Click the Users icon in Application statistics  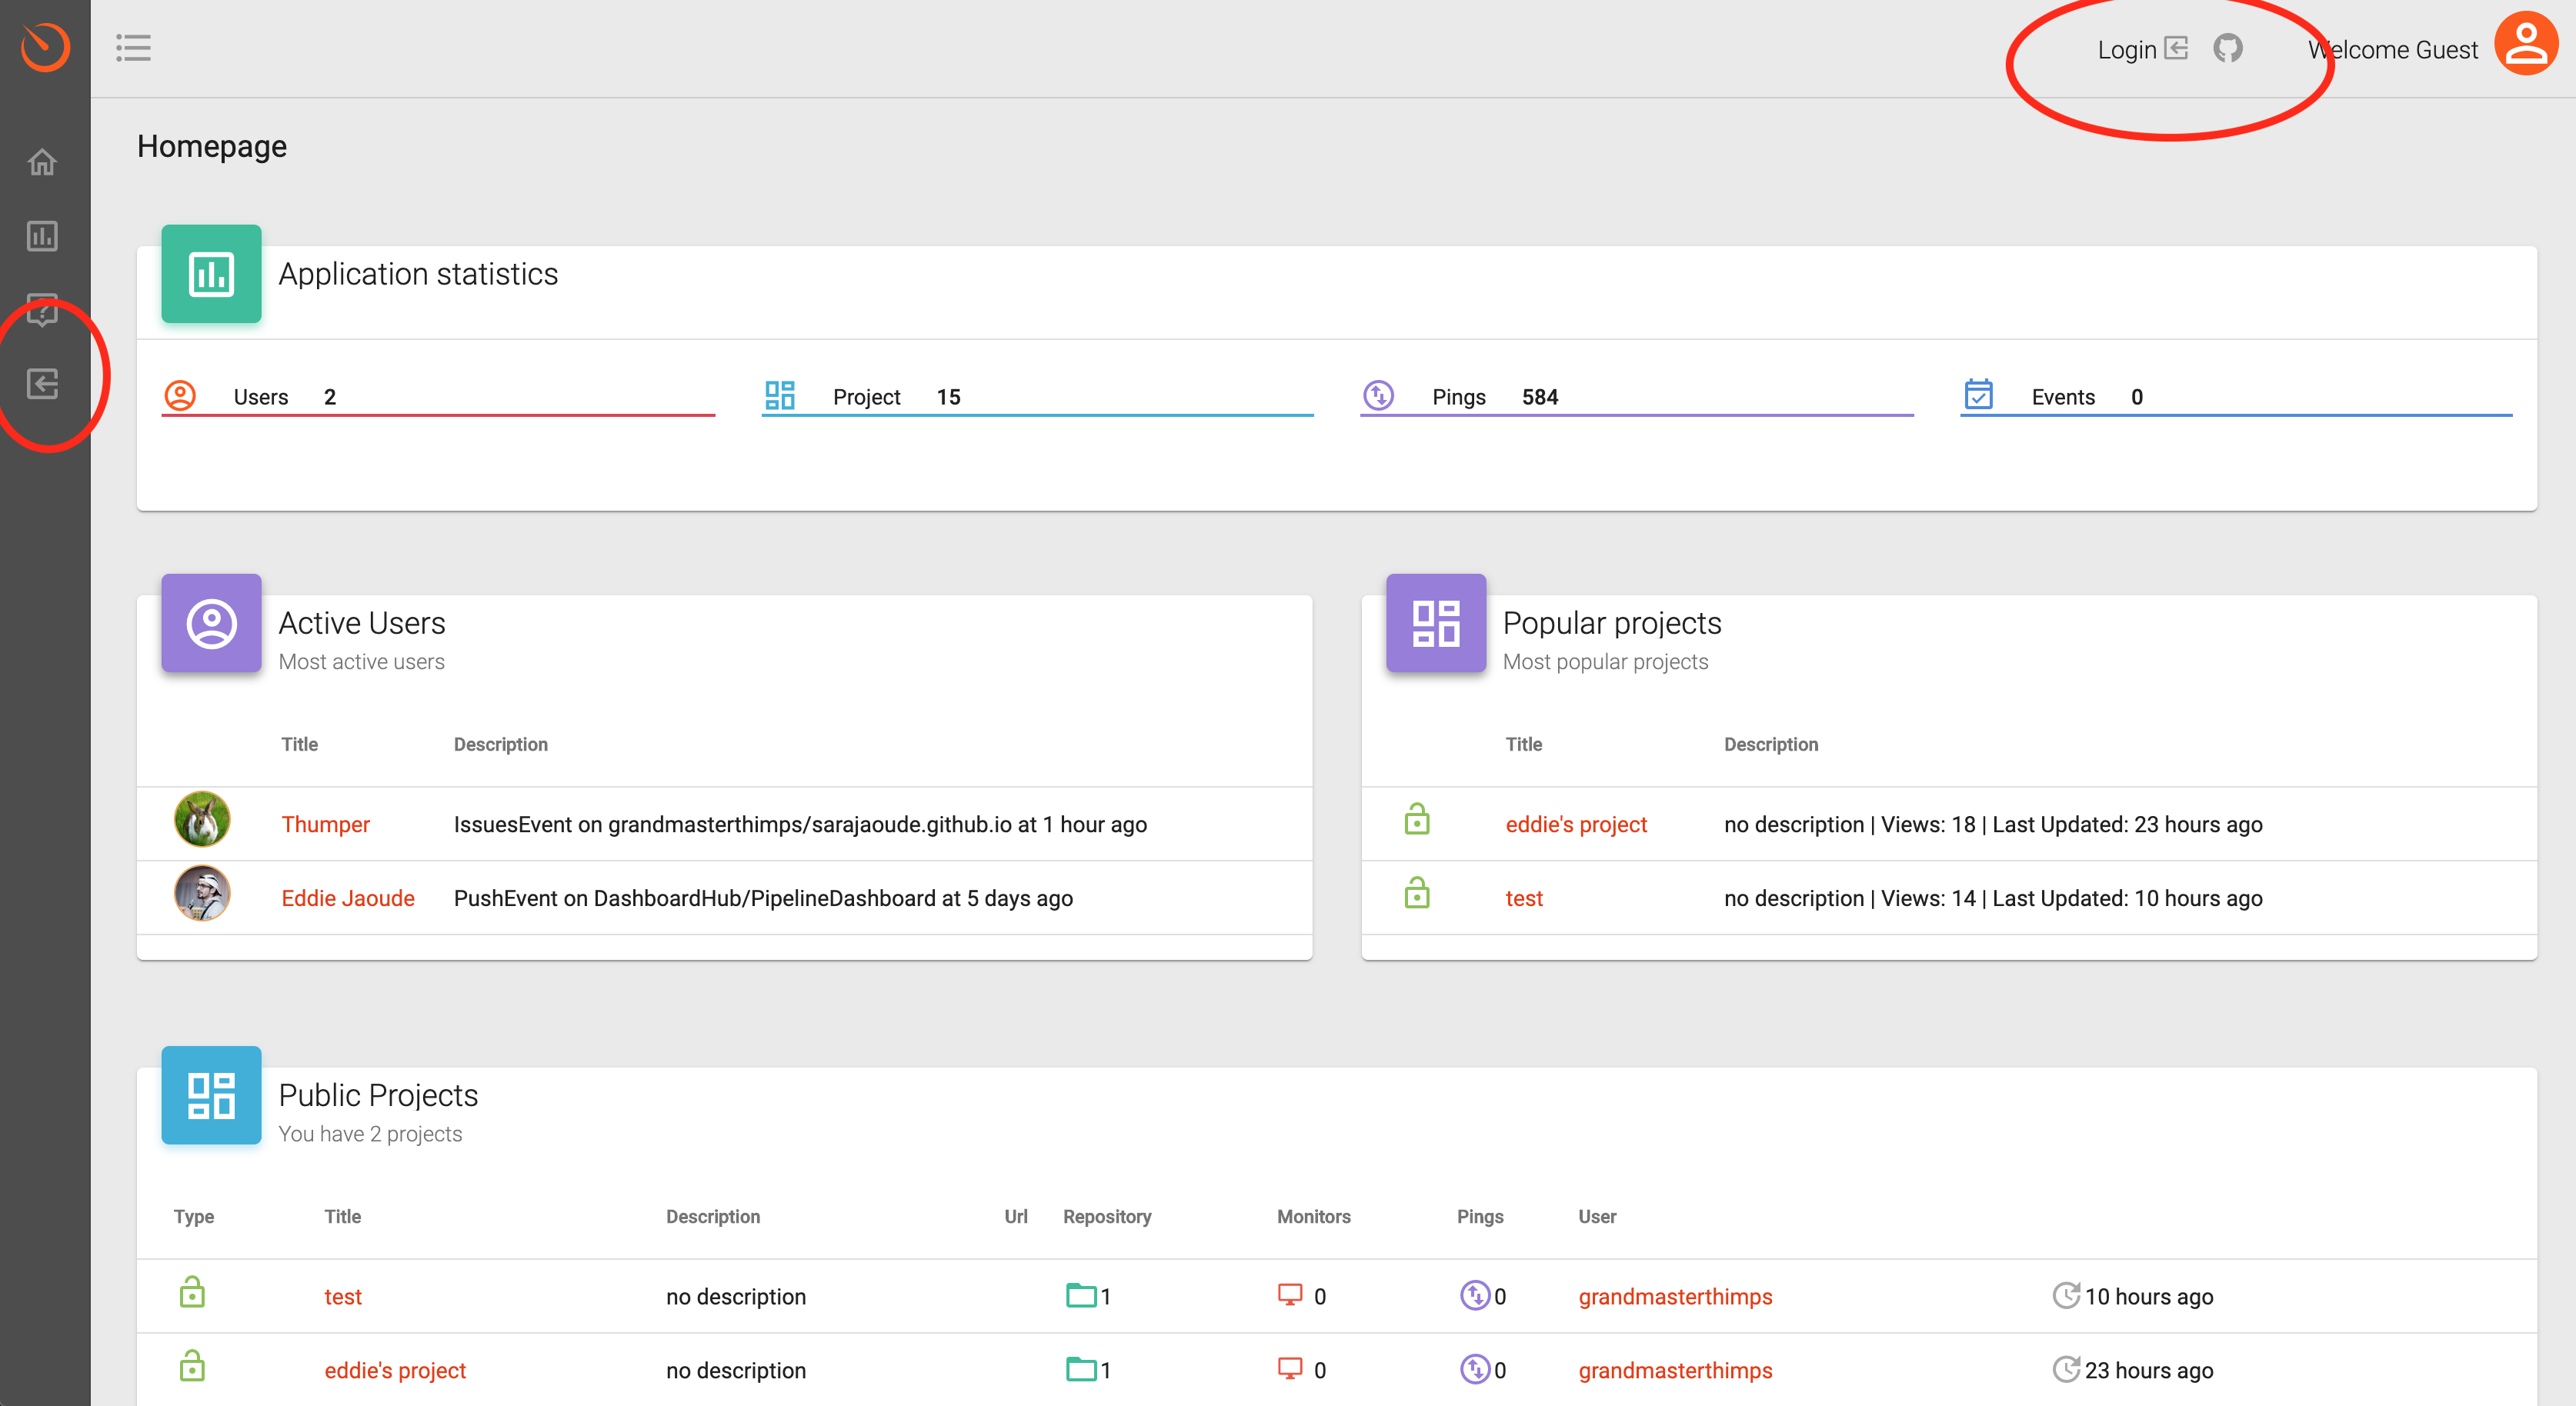point(181,396)
